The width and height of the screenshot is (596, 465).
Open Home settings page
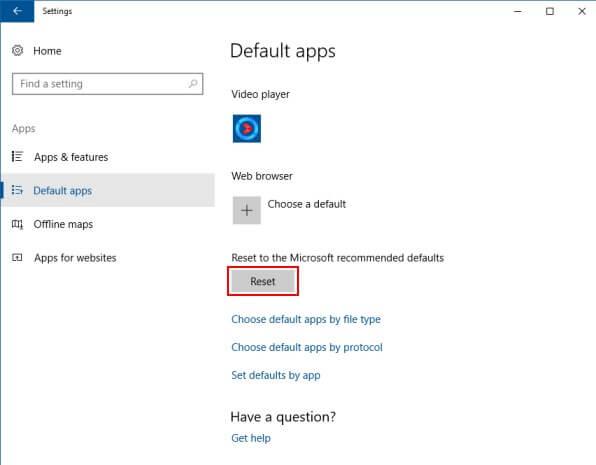point(47,51)
